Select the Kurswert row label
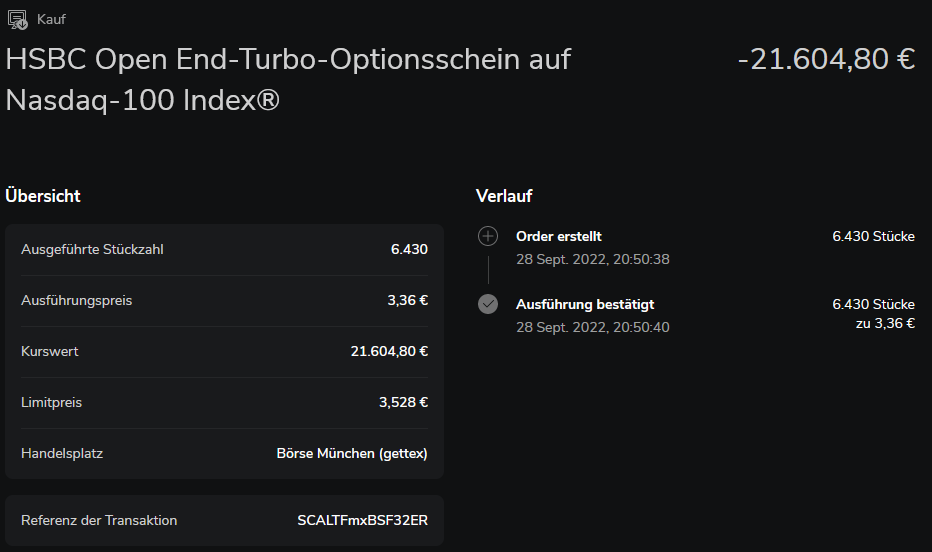The height and width of the screenshot is (552, 932). [x=50, y=351]
